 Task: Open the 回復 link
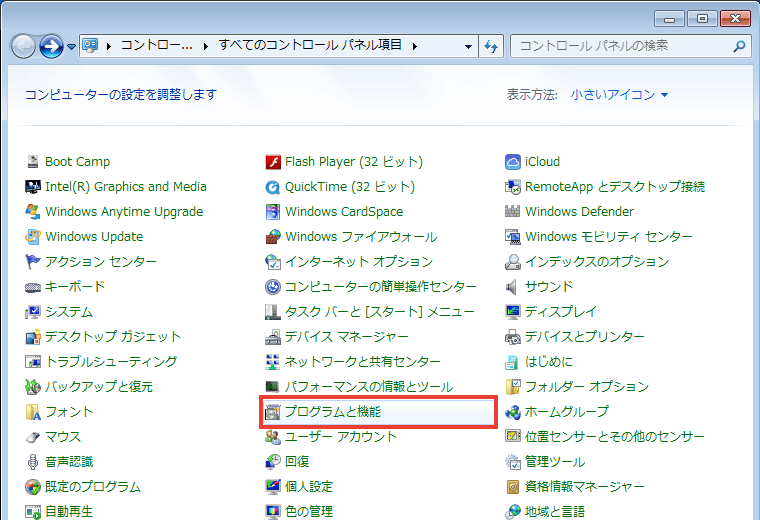pos(297,462)
